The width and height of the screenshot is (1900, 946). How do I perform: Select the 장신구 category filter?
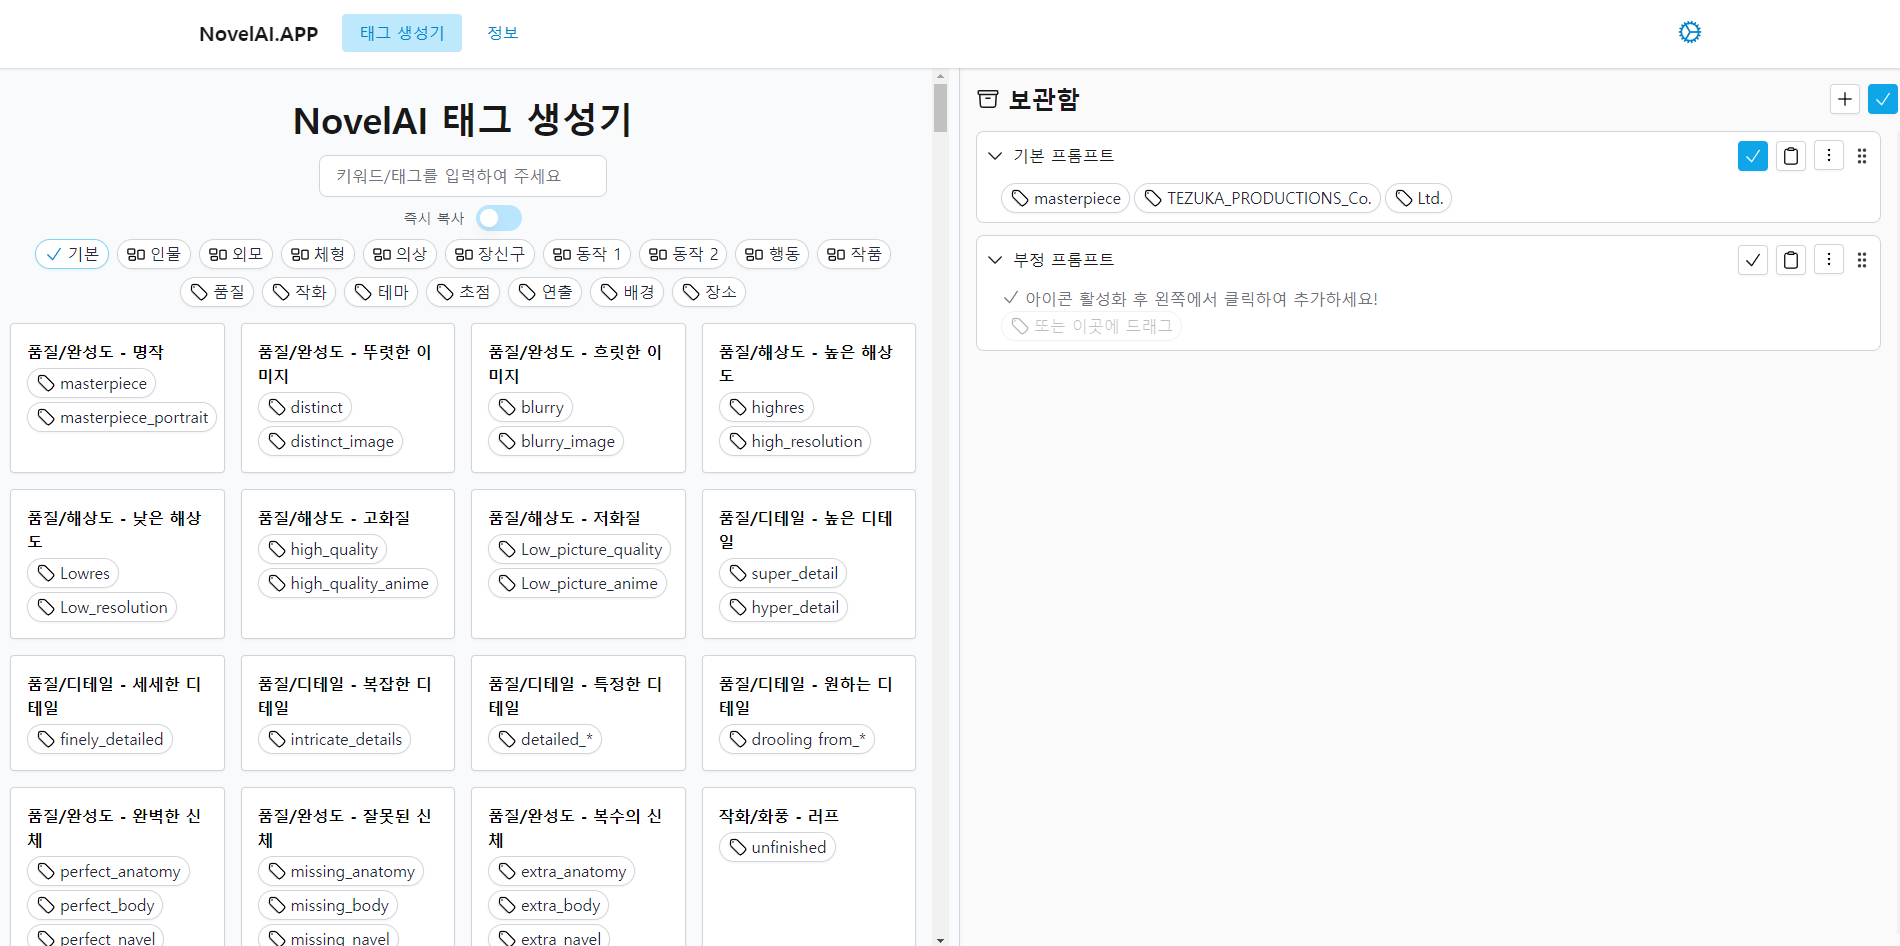coord(490,254)
